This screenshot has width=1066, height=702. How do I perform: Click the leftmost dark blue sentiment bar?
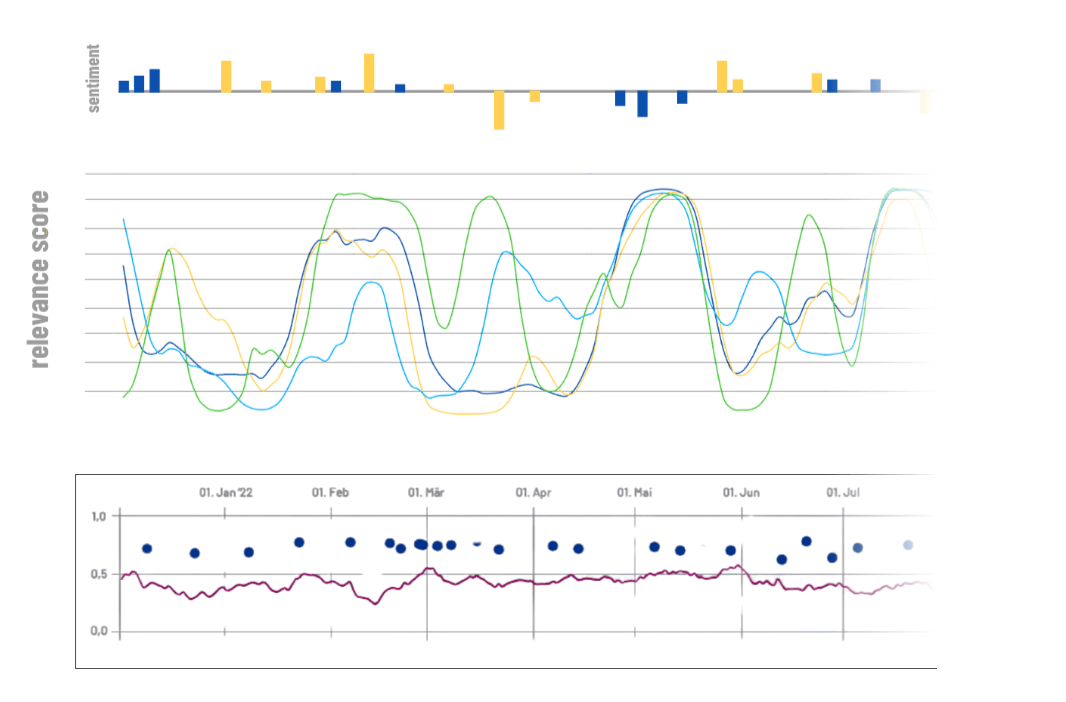coord(124,86)
